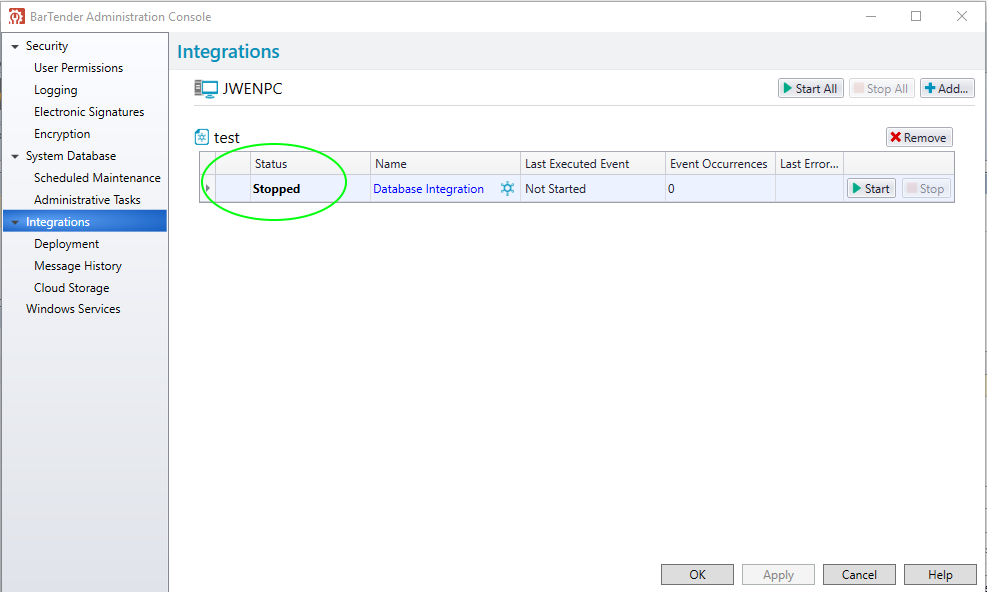Viewport: 987px width, 592px height.
Task: Select Security in sidebar
Action: tap(47, 47)
